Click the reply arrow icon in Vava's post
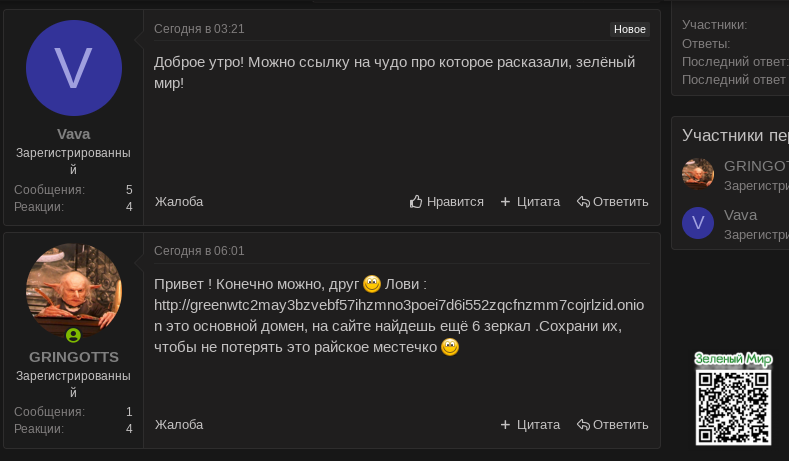789x461 pixels. (x=583, y=202)
